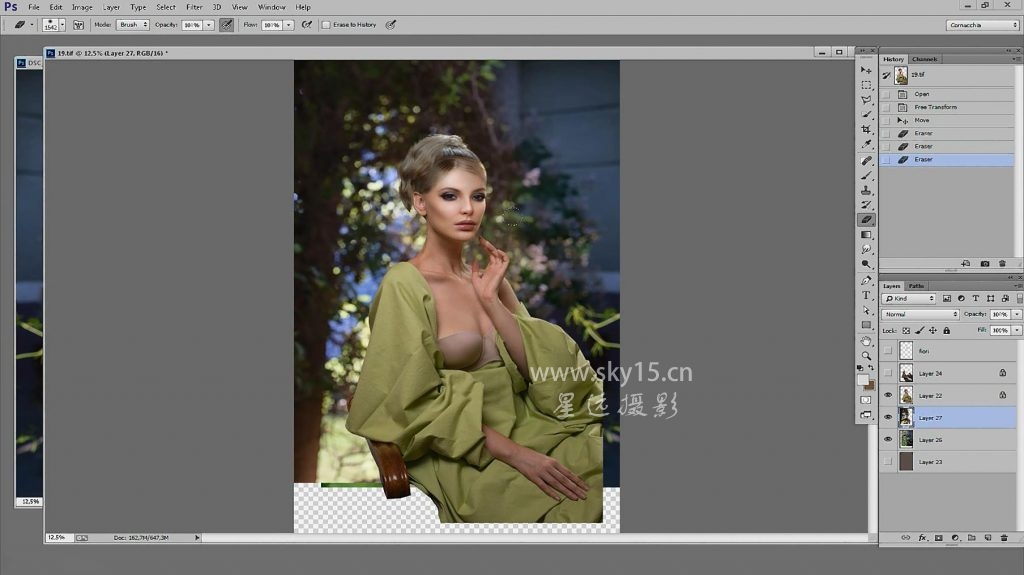Image resolution: width=1024 pixels, height=575 pixels.
Task: Select the Clone Stamp tool
Action: tap(866, 190)
